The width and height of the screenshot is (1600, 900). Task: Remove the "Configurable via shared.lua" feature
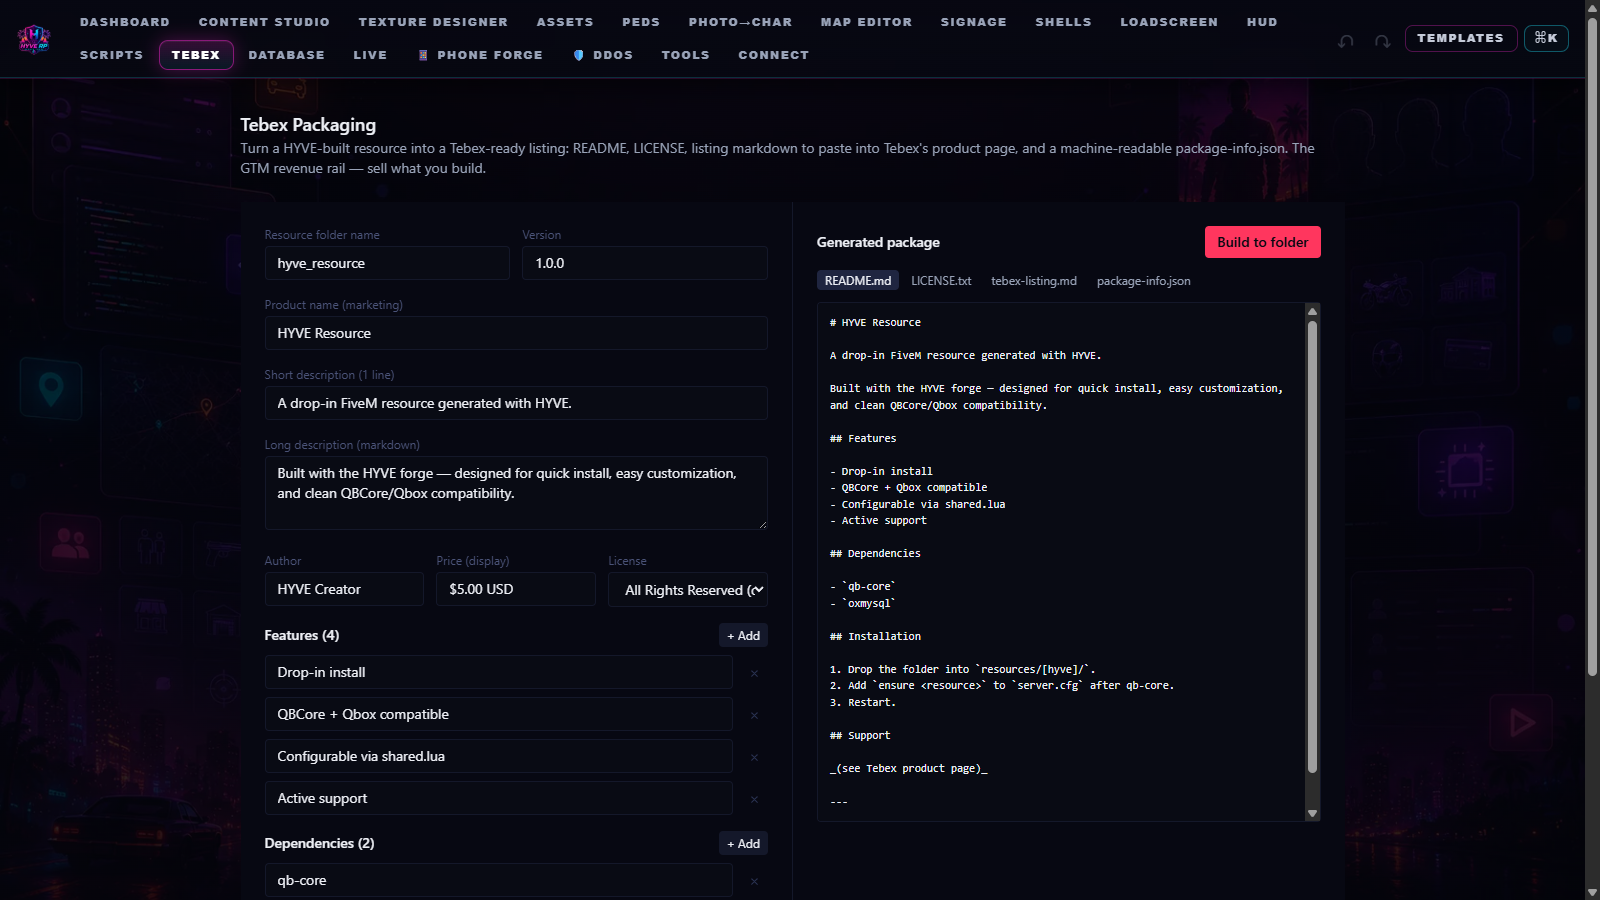(x=754, y=758)
